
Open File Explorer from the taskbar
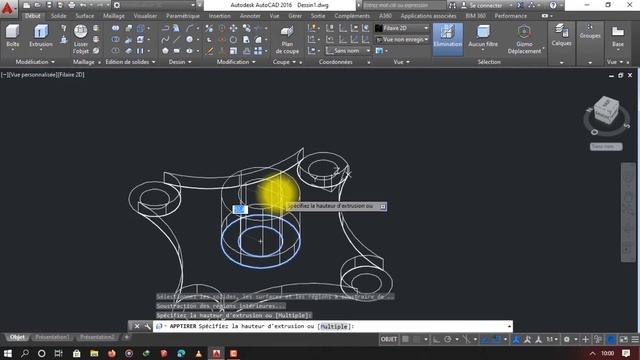point(94,353)
